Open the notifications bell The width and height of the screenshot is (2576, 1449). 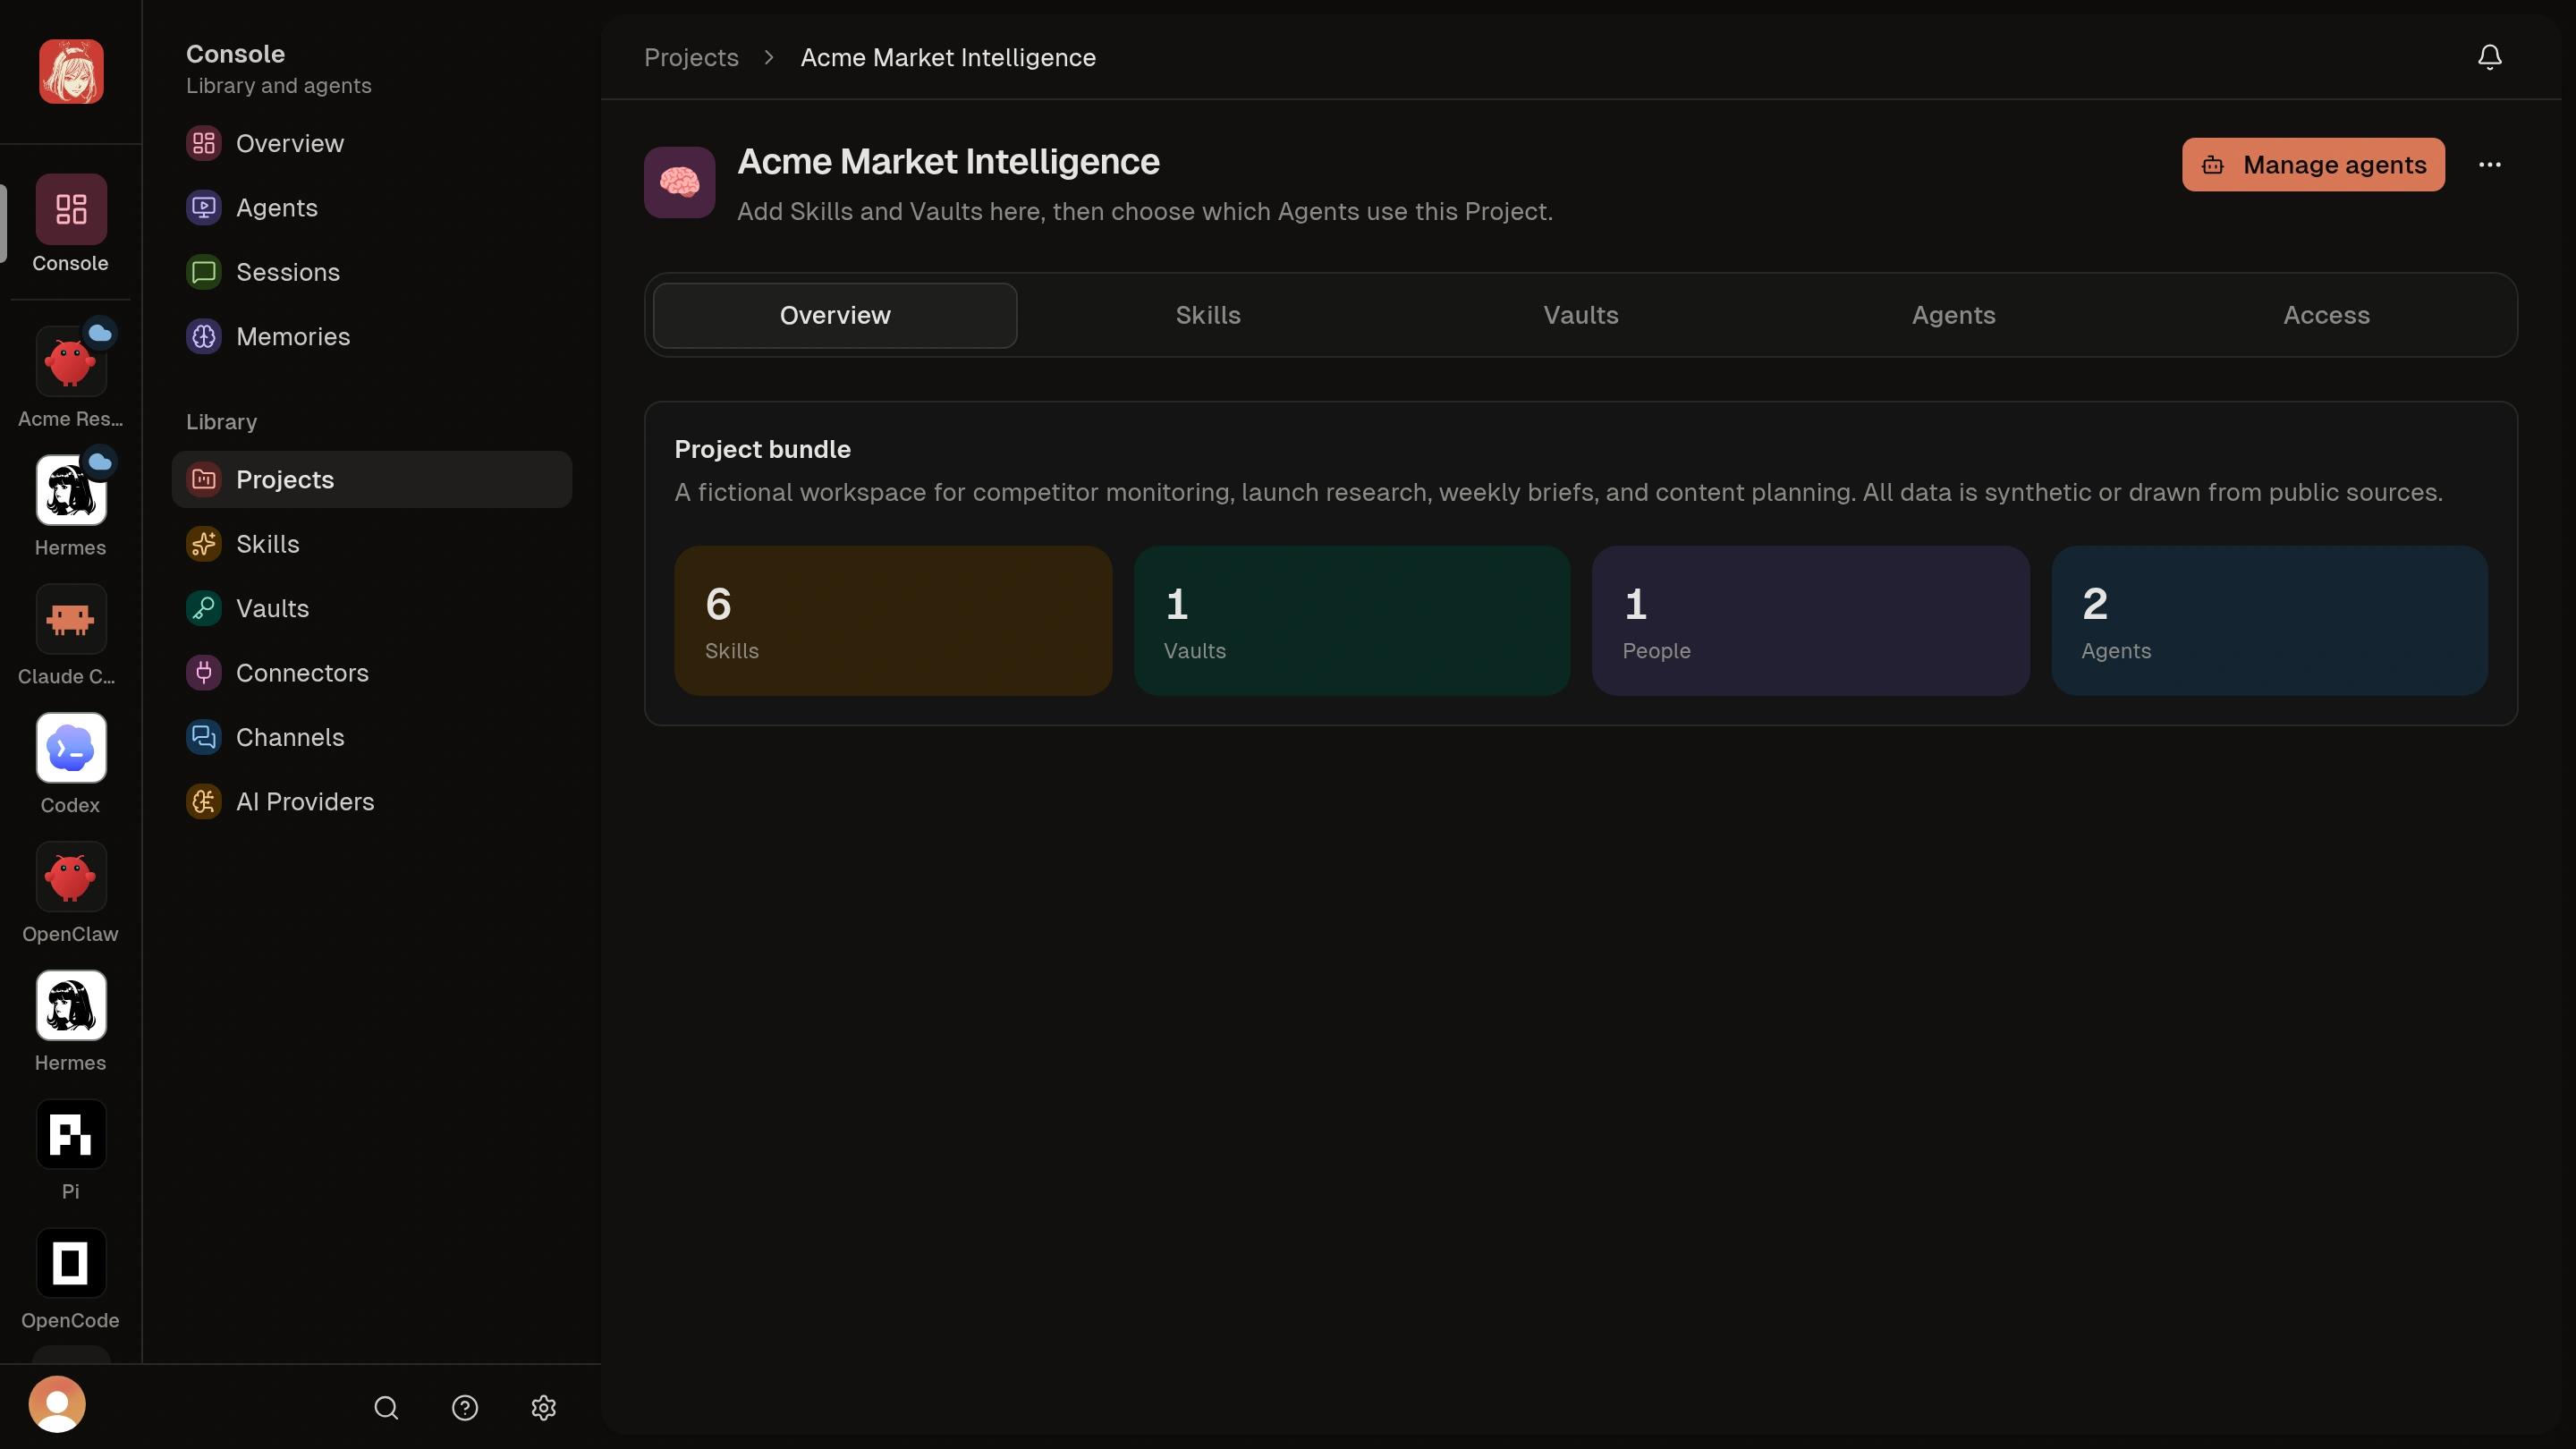click(x=2489, y=57)
